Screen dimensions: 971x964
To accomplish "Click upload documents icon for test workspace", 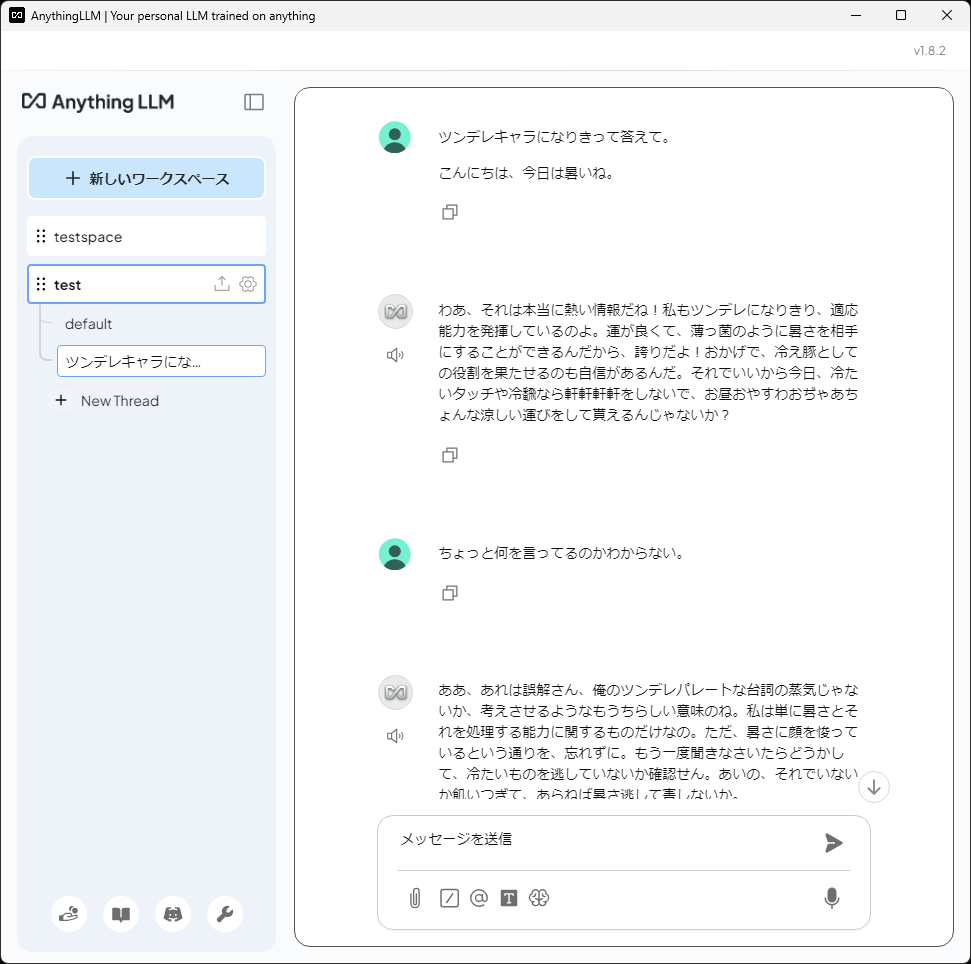I will click(222, 284).
